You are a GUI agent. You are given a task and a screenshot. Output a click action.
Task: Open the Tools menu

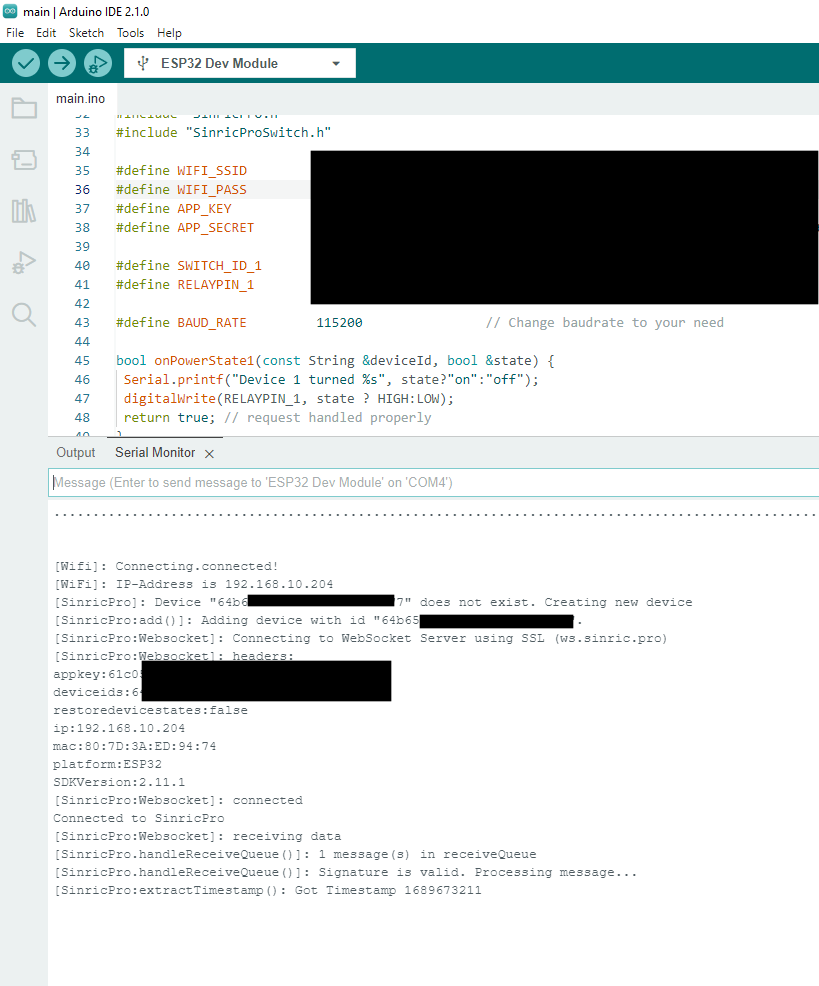[130, 32]
